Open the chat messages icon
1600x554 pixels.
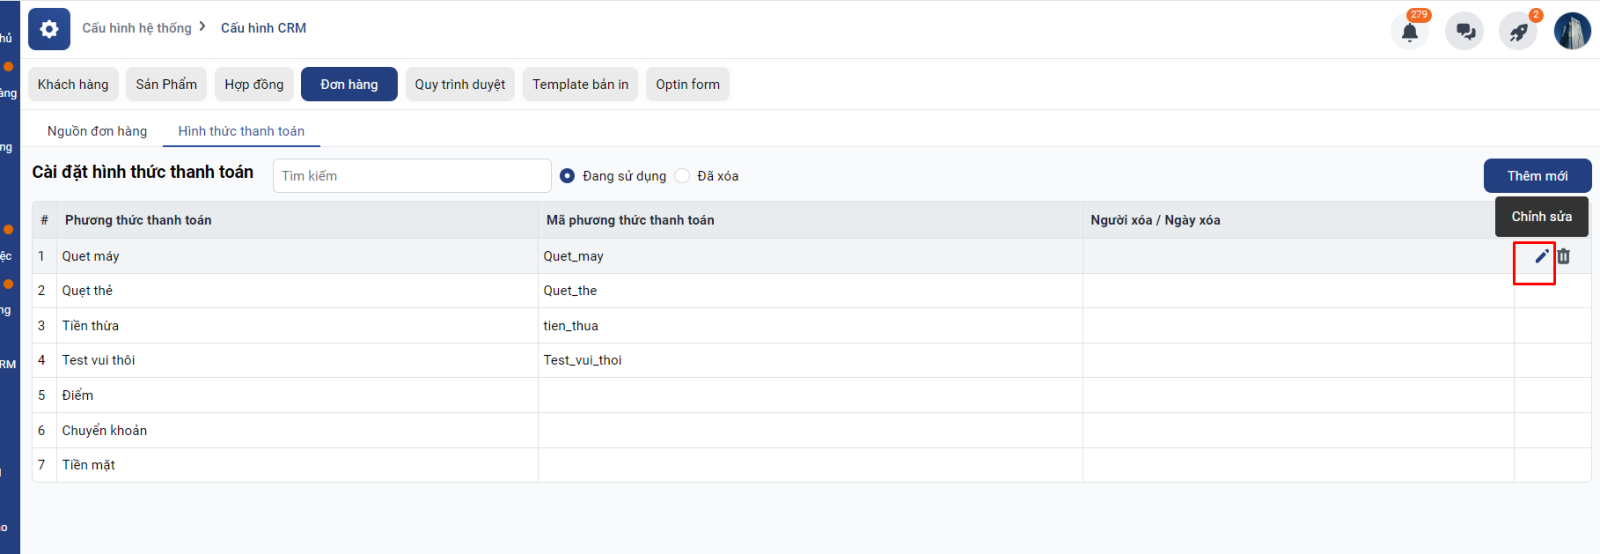(x=1464, y=31)
